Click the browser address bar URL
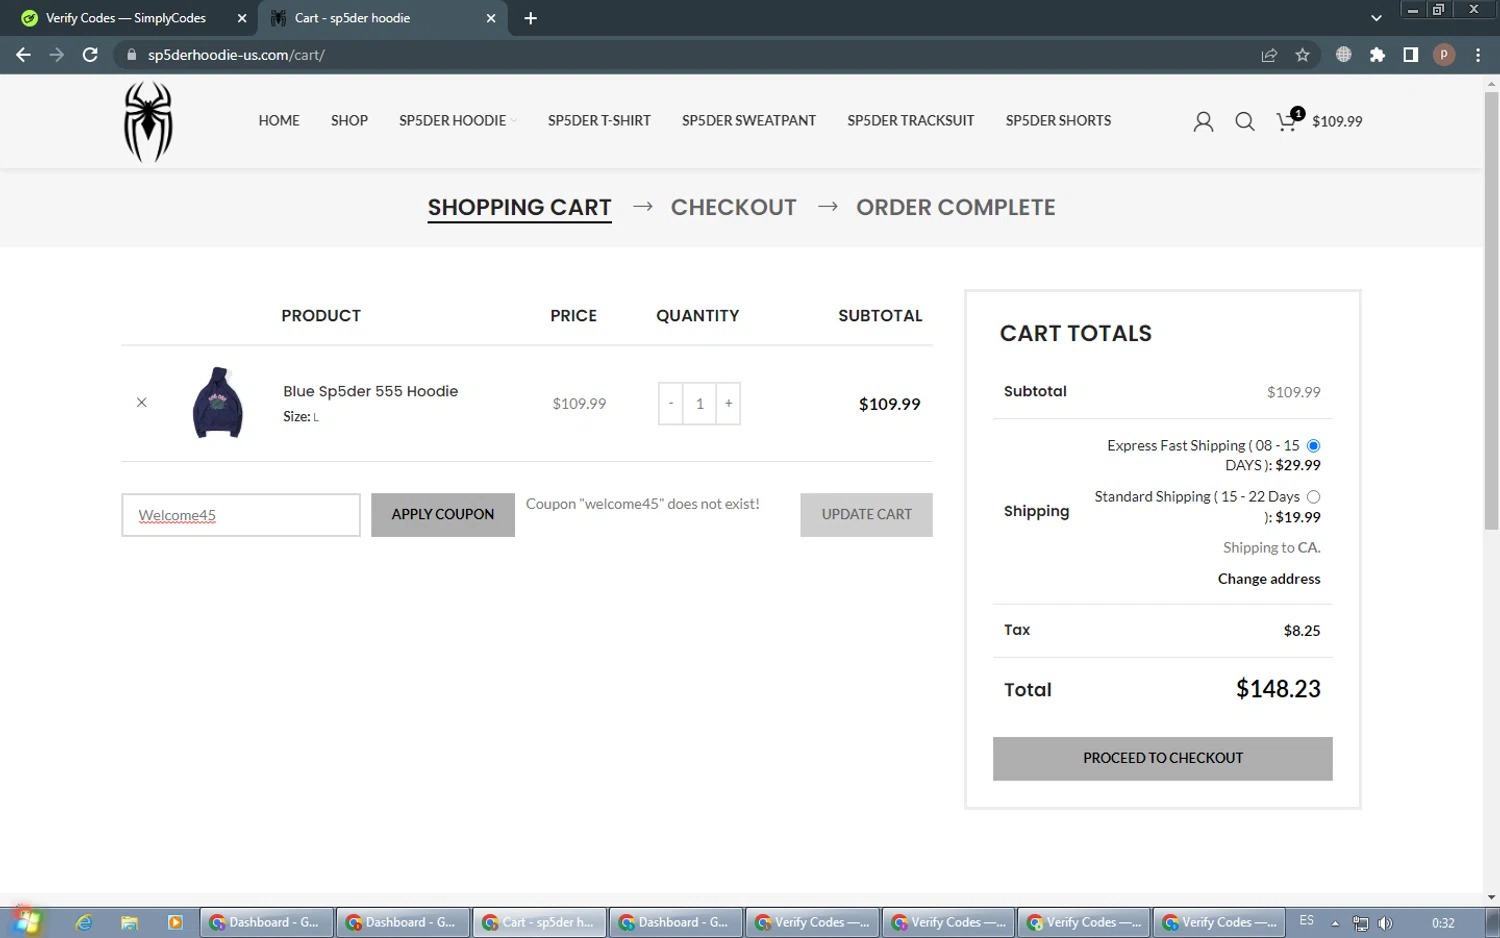 click(x=236, y=55)
